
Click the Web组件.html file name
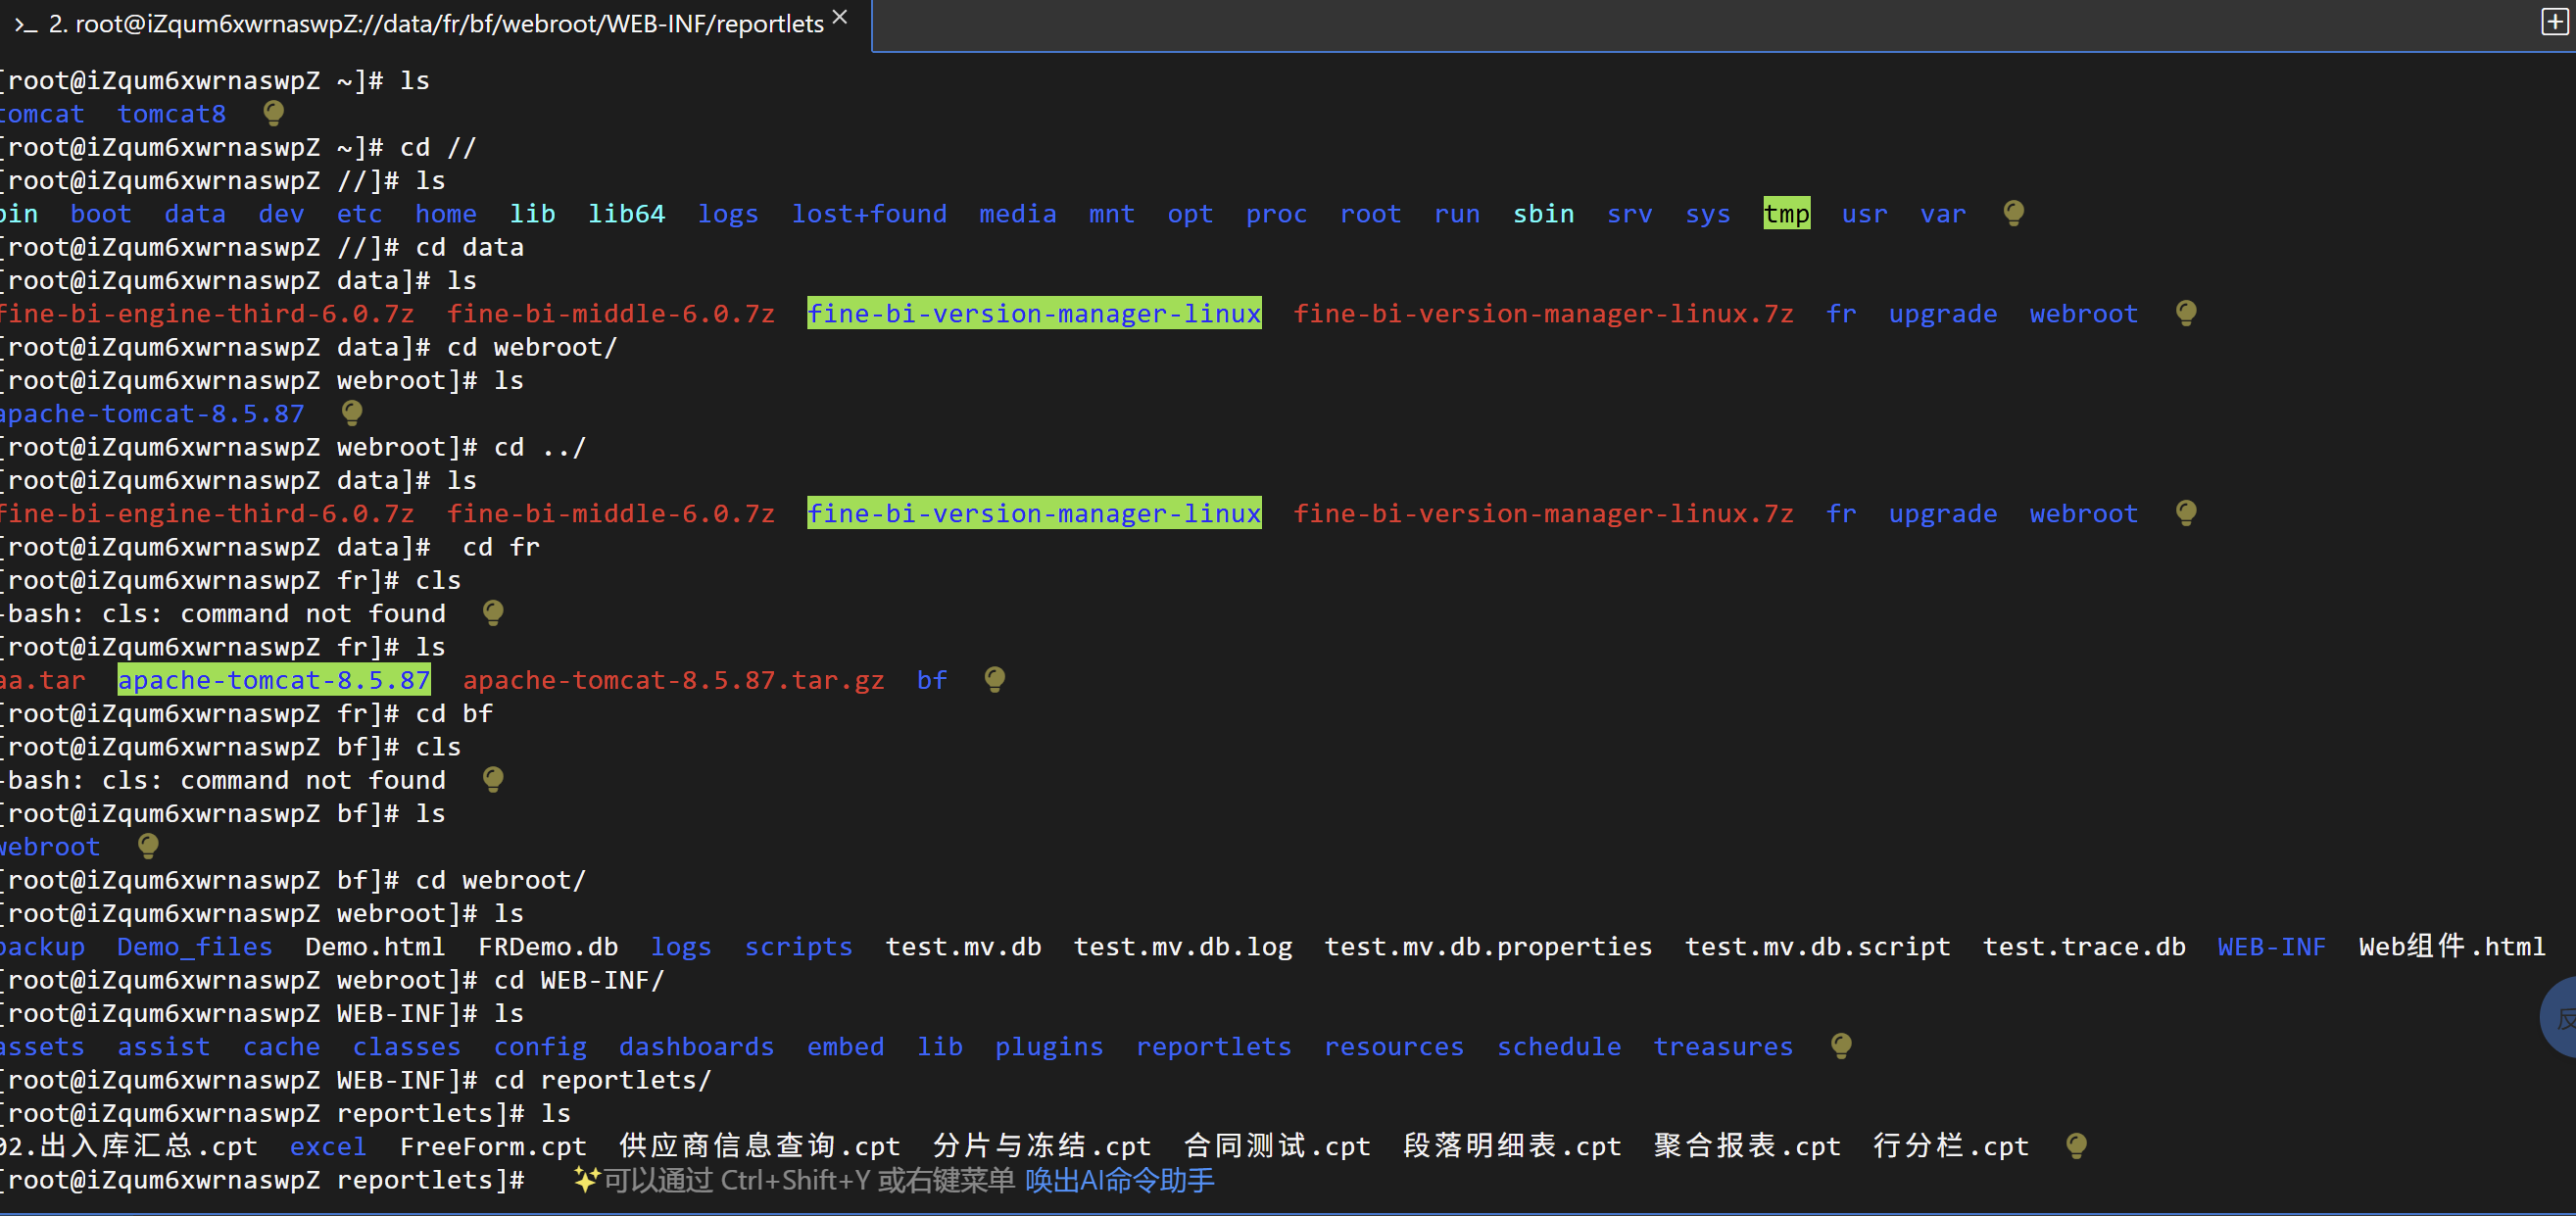2452,946
